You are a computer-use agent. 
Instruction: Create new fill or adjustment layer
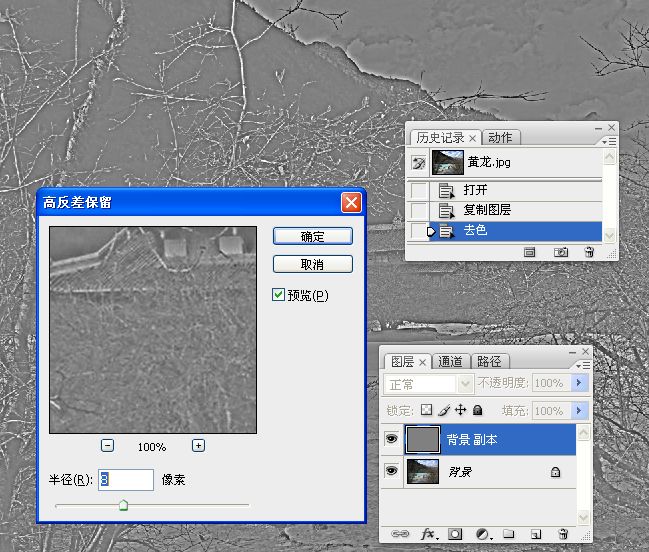point(483,534)
